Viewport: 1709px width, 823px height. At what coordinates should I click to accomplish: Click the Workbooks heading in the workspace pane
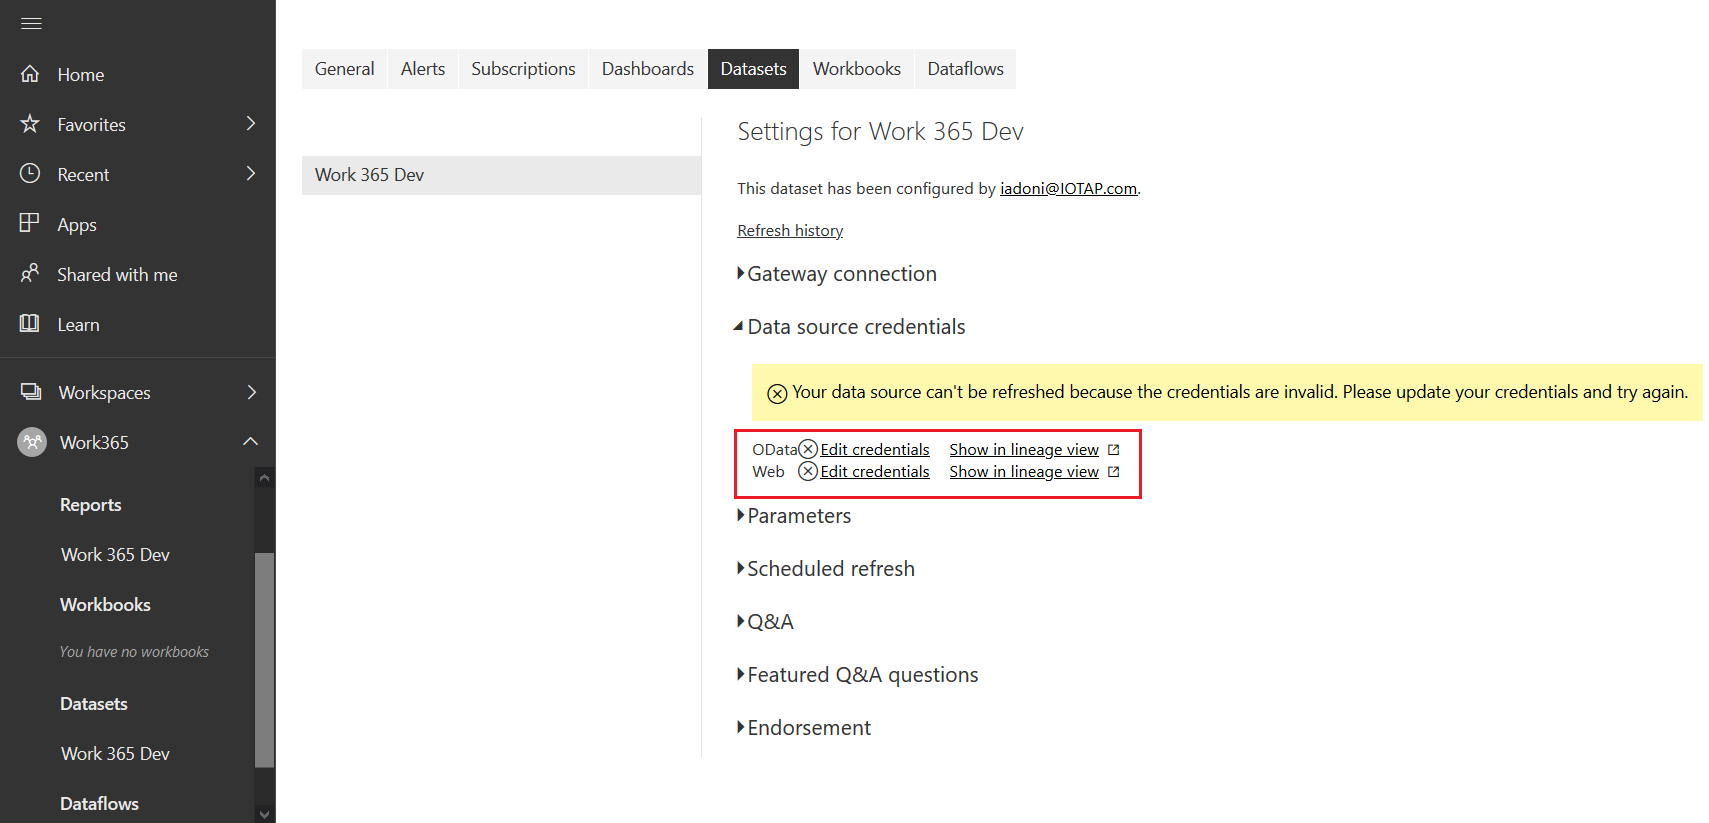[105, 605]
